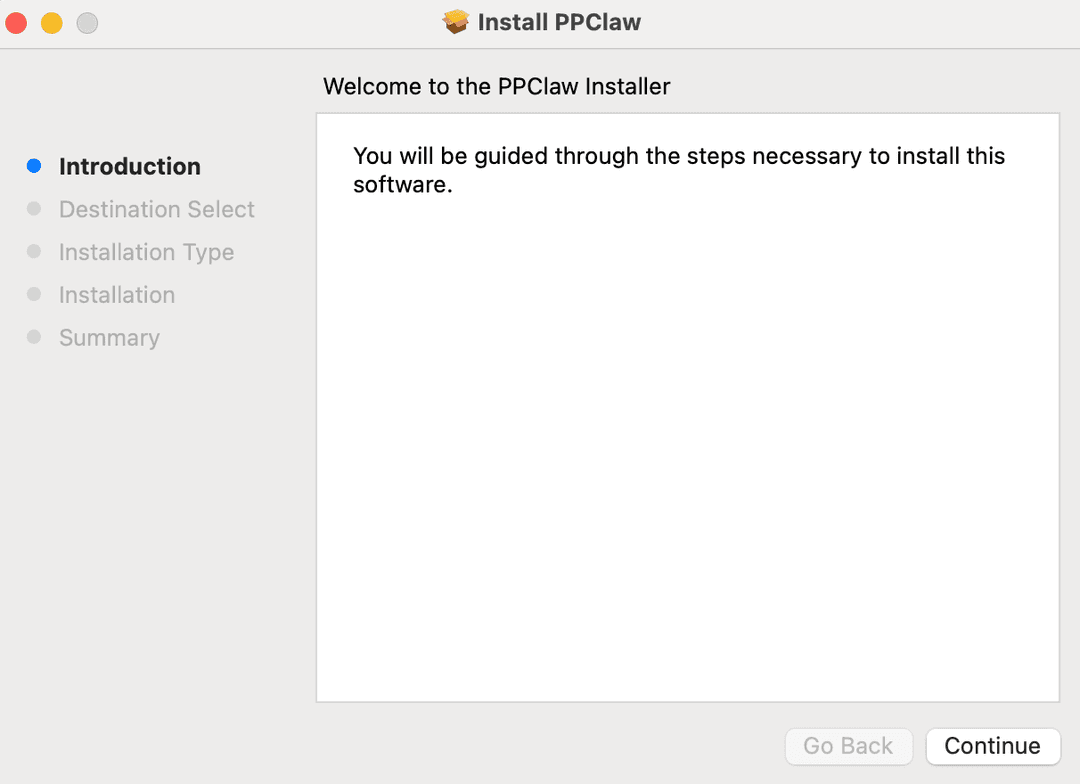This screenshot has width=1080, height=784.
Task: Click the grayed Summary label text
Action: [109, 337]
